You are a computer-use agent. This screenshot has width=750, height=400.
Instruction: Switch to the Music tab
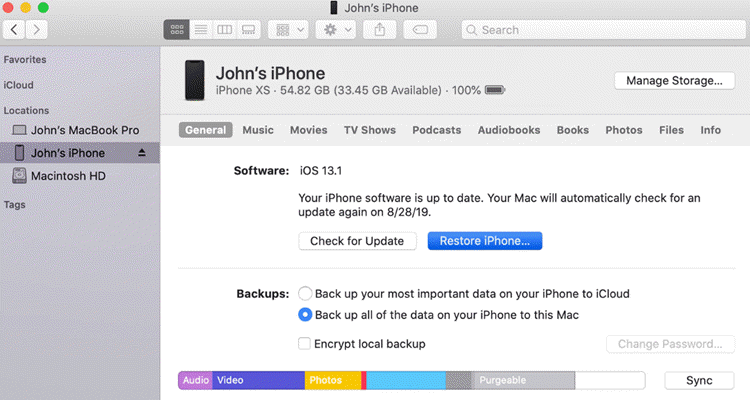258,130
